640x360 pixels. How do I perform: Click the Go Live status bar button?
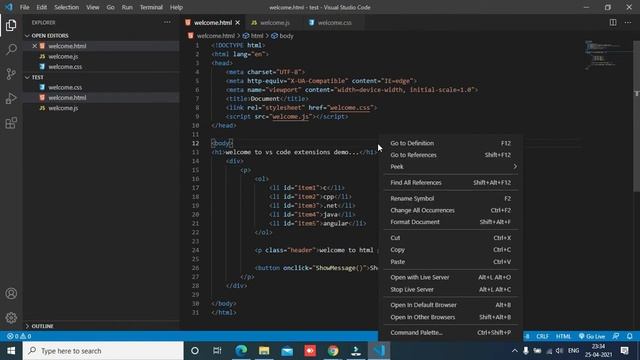coord(592,336)
